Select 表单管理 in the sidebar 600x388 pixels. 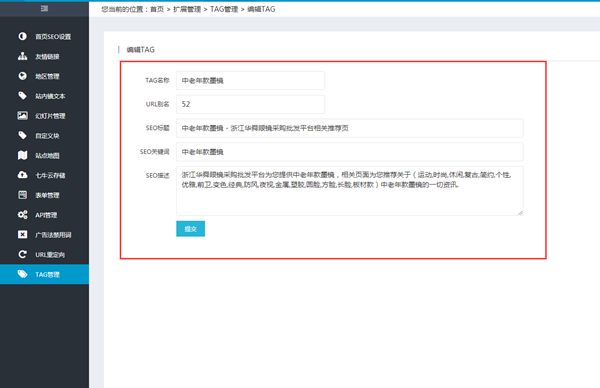point(44,195)
